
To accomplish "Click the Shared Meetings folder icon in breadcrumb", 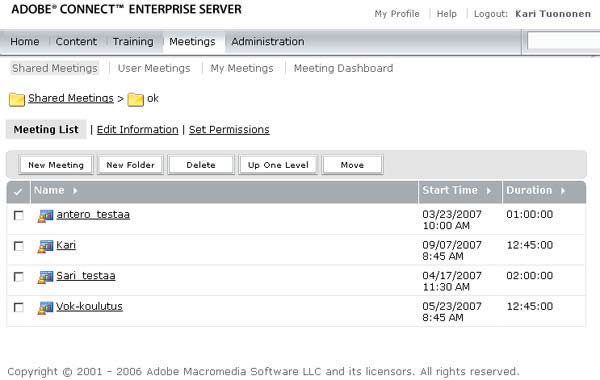I will (x=17, y=99).
